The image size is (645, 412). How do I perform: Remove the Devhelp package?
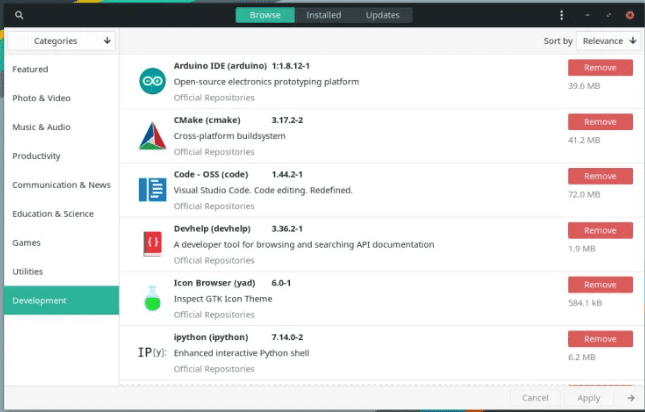point(600,230)
